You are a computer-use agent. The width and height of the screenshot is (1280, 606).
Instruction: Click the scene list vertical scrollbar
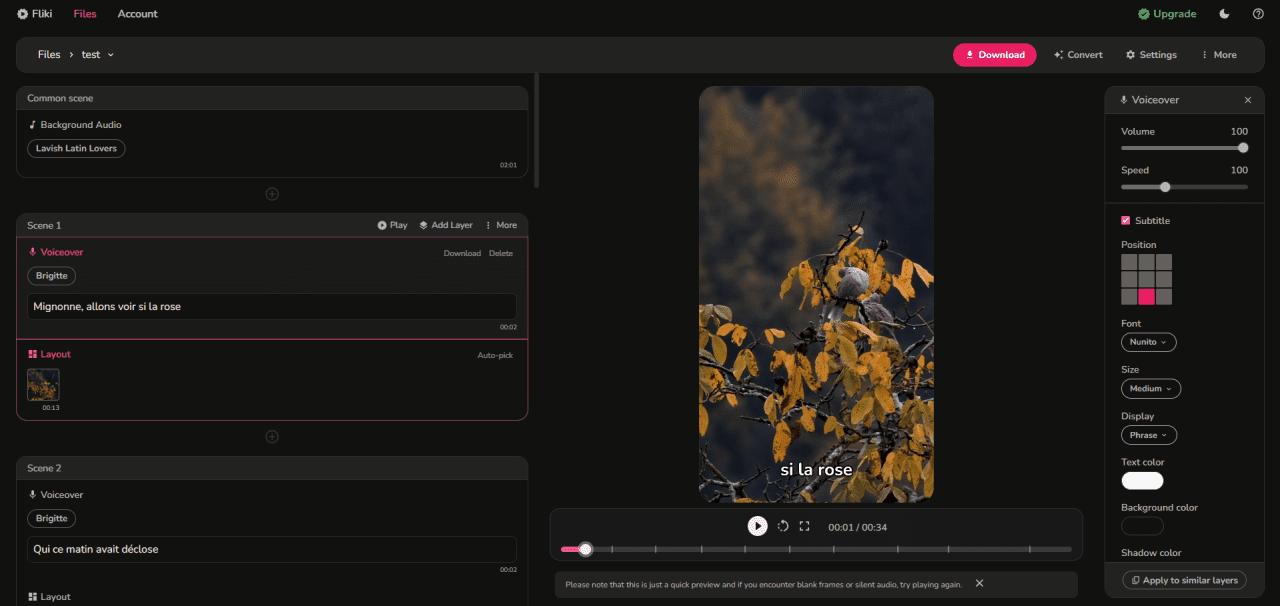coord(538,130)
